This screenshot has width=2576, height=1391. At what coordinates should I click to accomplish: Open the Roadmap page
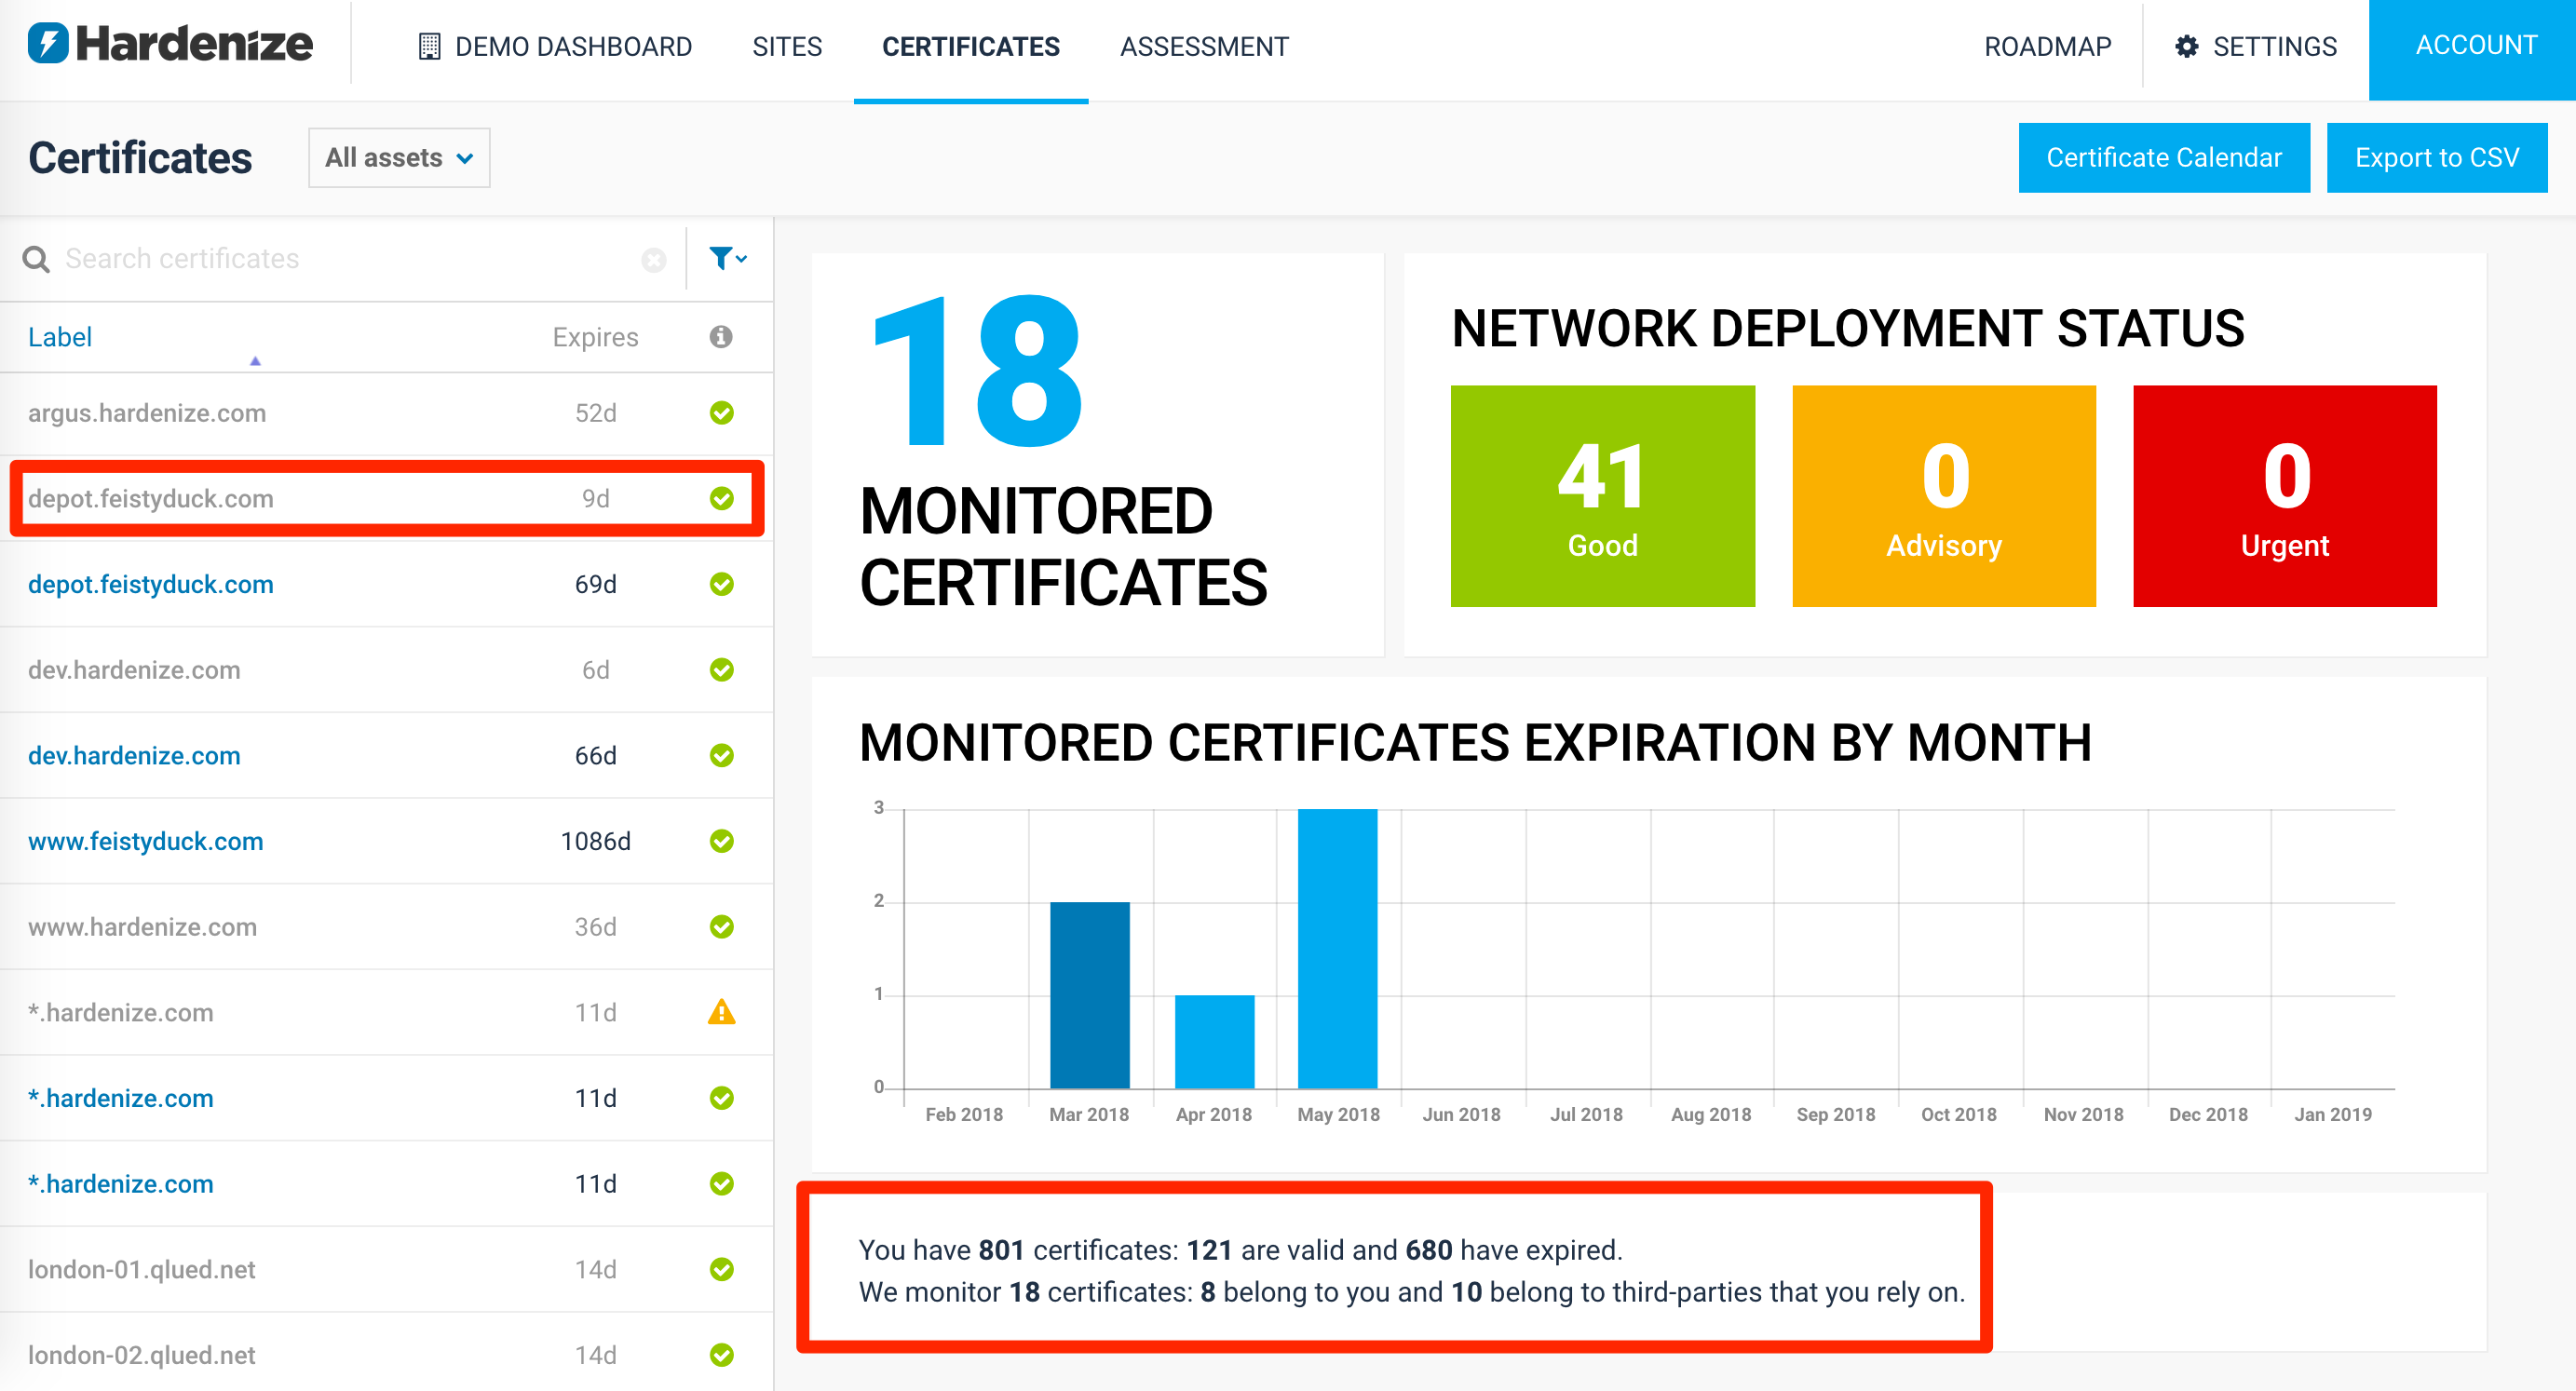coord(2047,47)
